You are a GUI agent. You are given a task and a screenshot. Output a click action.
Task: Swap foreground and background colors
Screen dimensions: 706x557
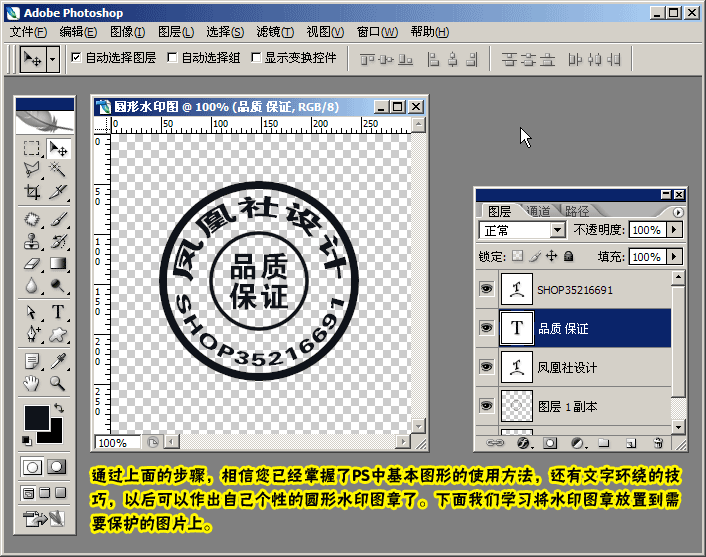click(x=59, y=408)
